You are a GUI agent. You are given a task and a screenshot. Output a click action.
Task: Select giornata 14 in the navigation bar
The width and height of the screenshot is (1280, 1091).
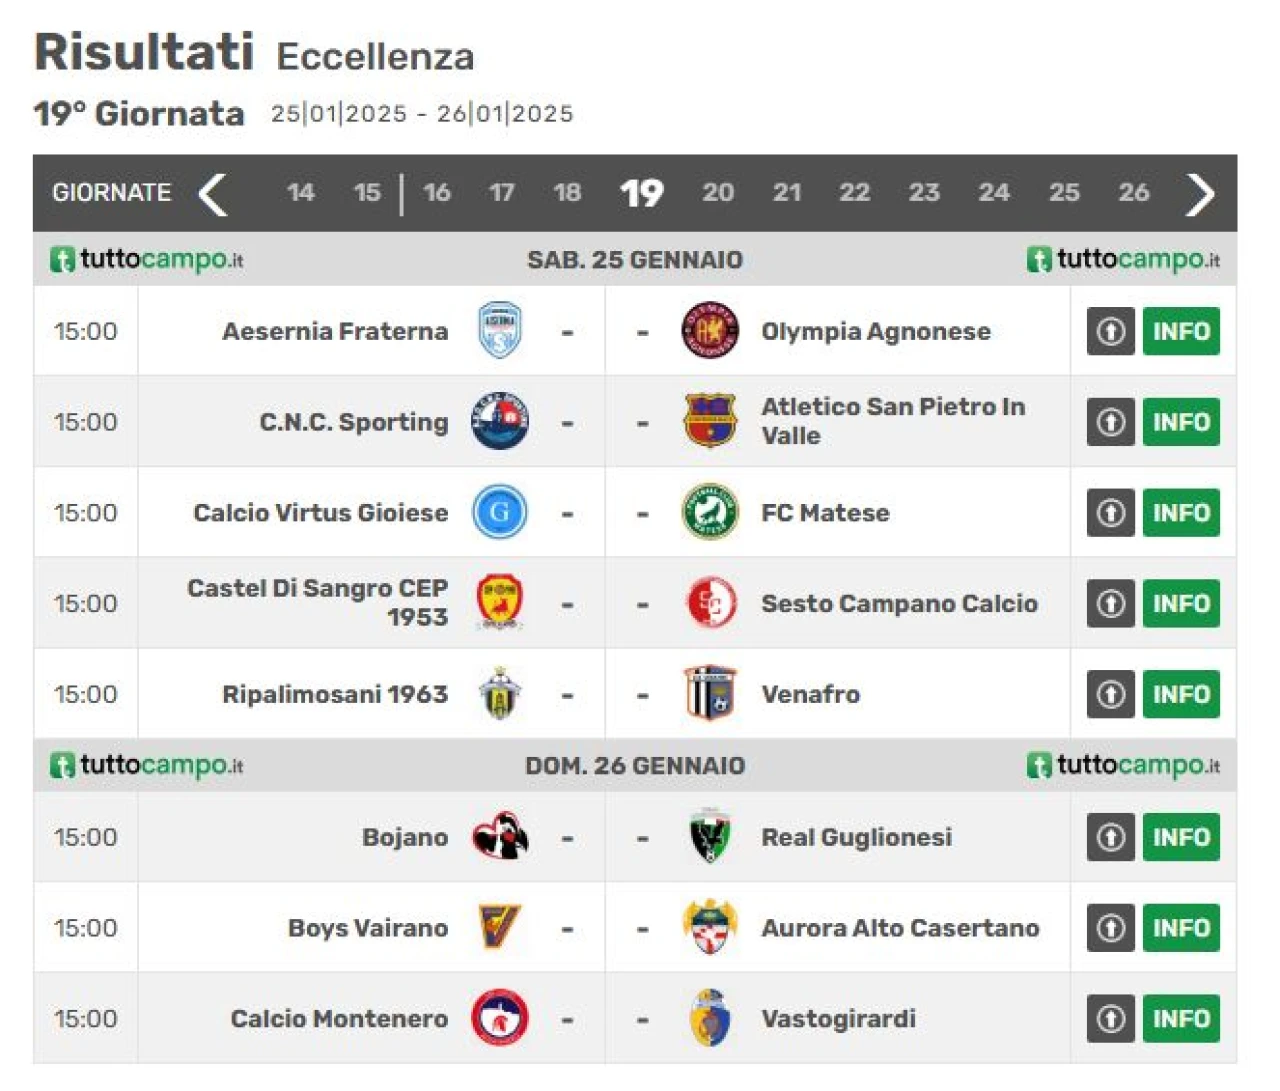click(300, 192)
